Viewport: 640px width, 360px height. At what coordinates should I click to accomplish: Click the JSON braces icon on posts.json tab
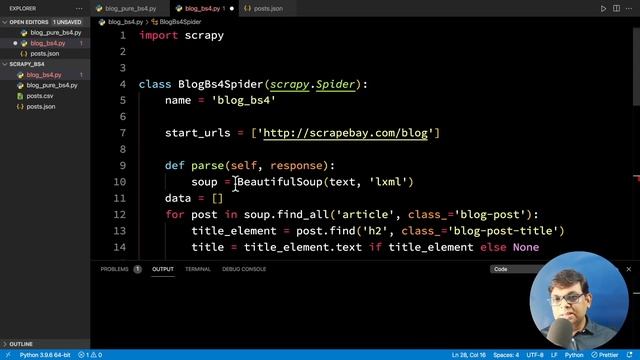click(247, 9)
